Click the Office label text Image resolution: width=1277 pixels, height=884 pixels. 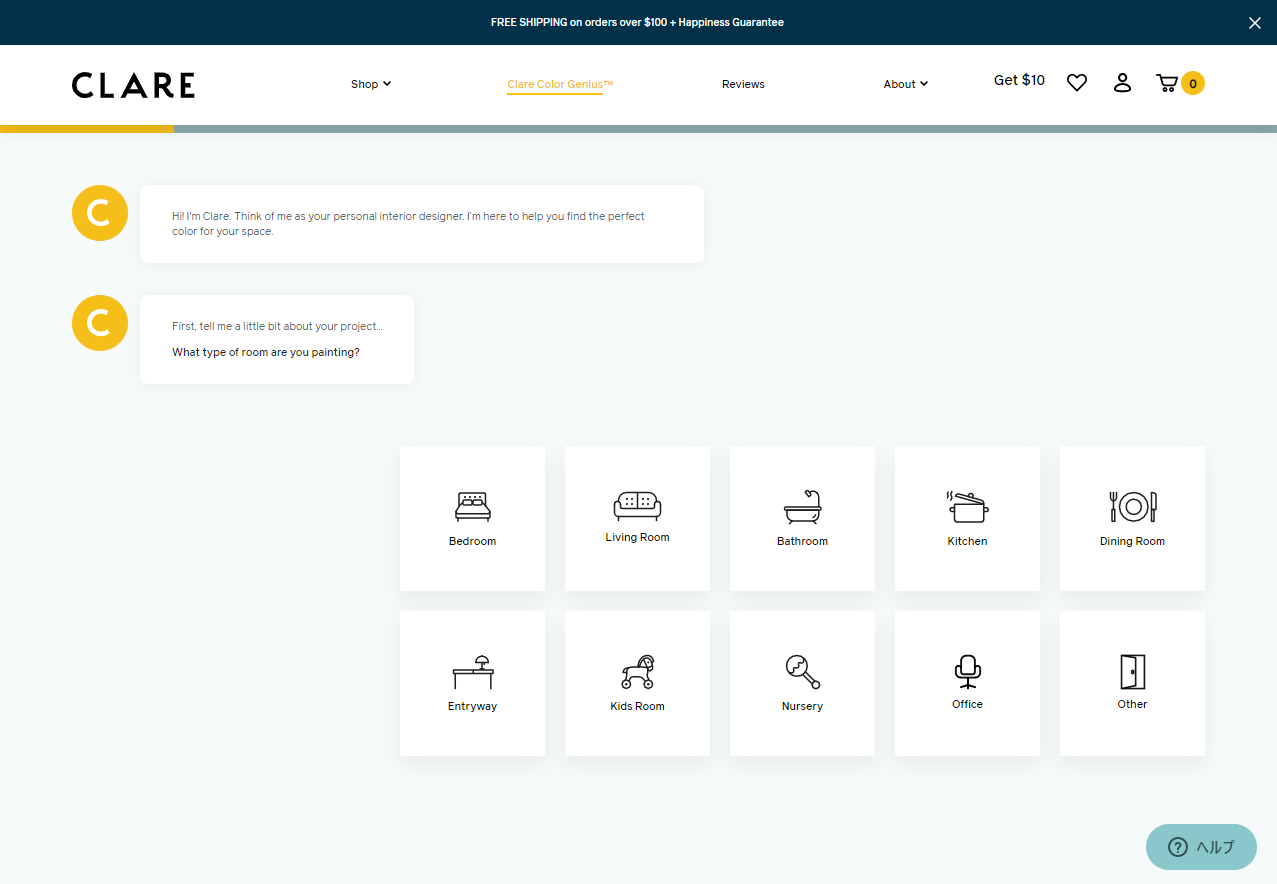coord(967,704)
